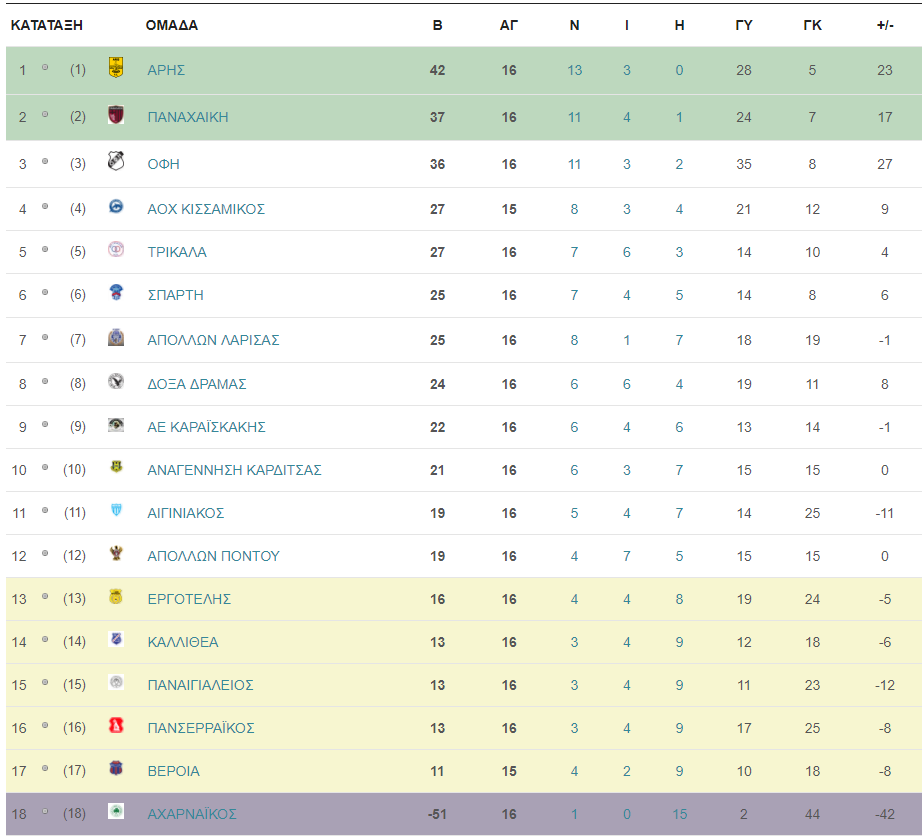Click the ΑΙΓΙΝΙΑΚΟΣ shield logo
This screenshot has height=839, width=922.
click(x=116, y=510)
